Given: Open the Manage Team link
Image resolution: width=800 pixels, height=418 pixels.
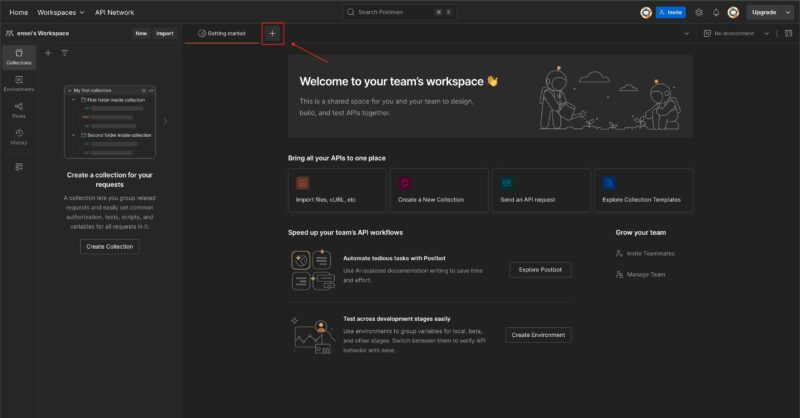Looking at the screenshot, I should coord(640,275).
